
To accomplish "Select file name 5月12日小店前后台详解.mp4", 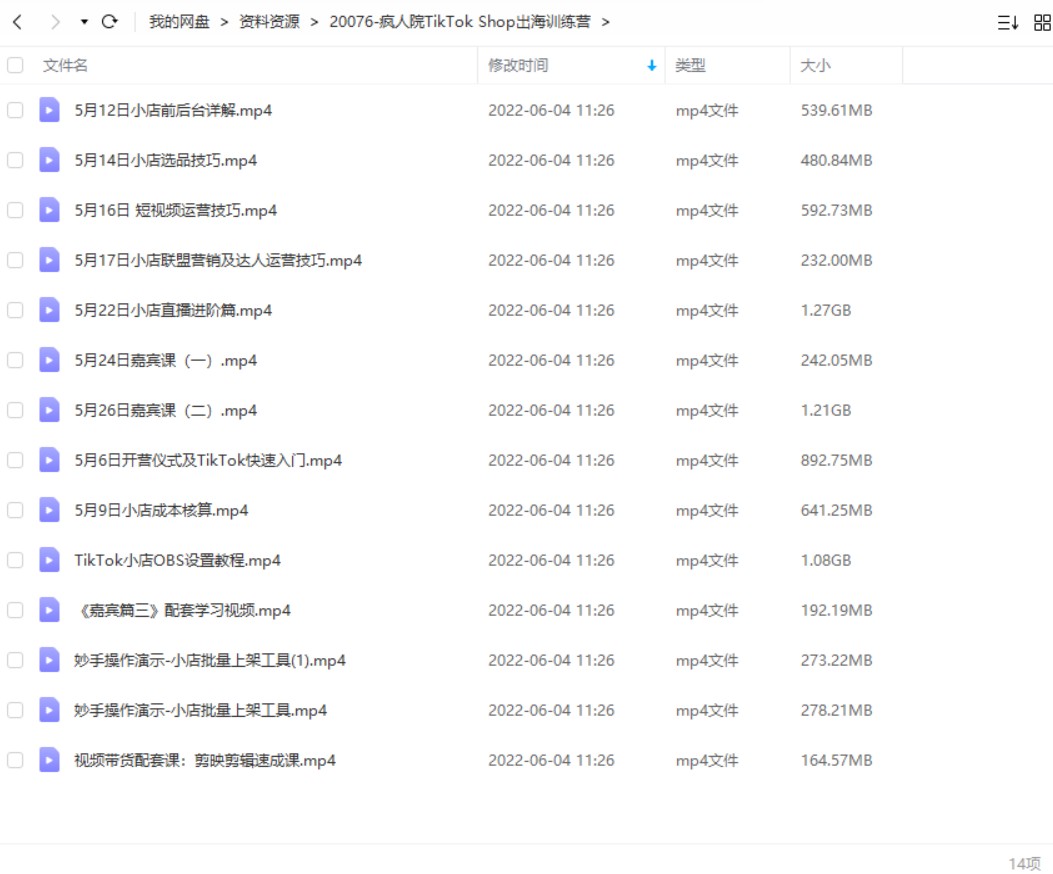I will (x=173, y=110).
